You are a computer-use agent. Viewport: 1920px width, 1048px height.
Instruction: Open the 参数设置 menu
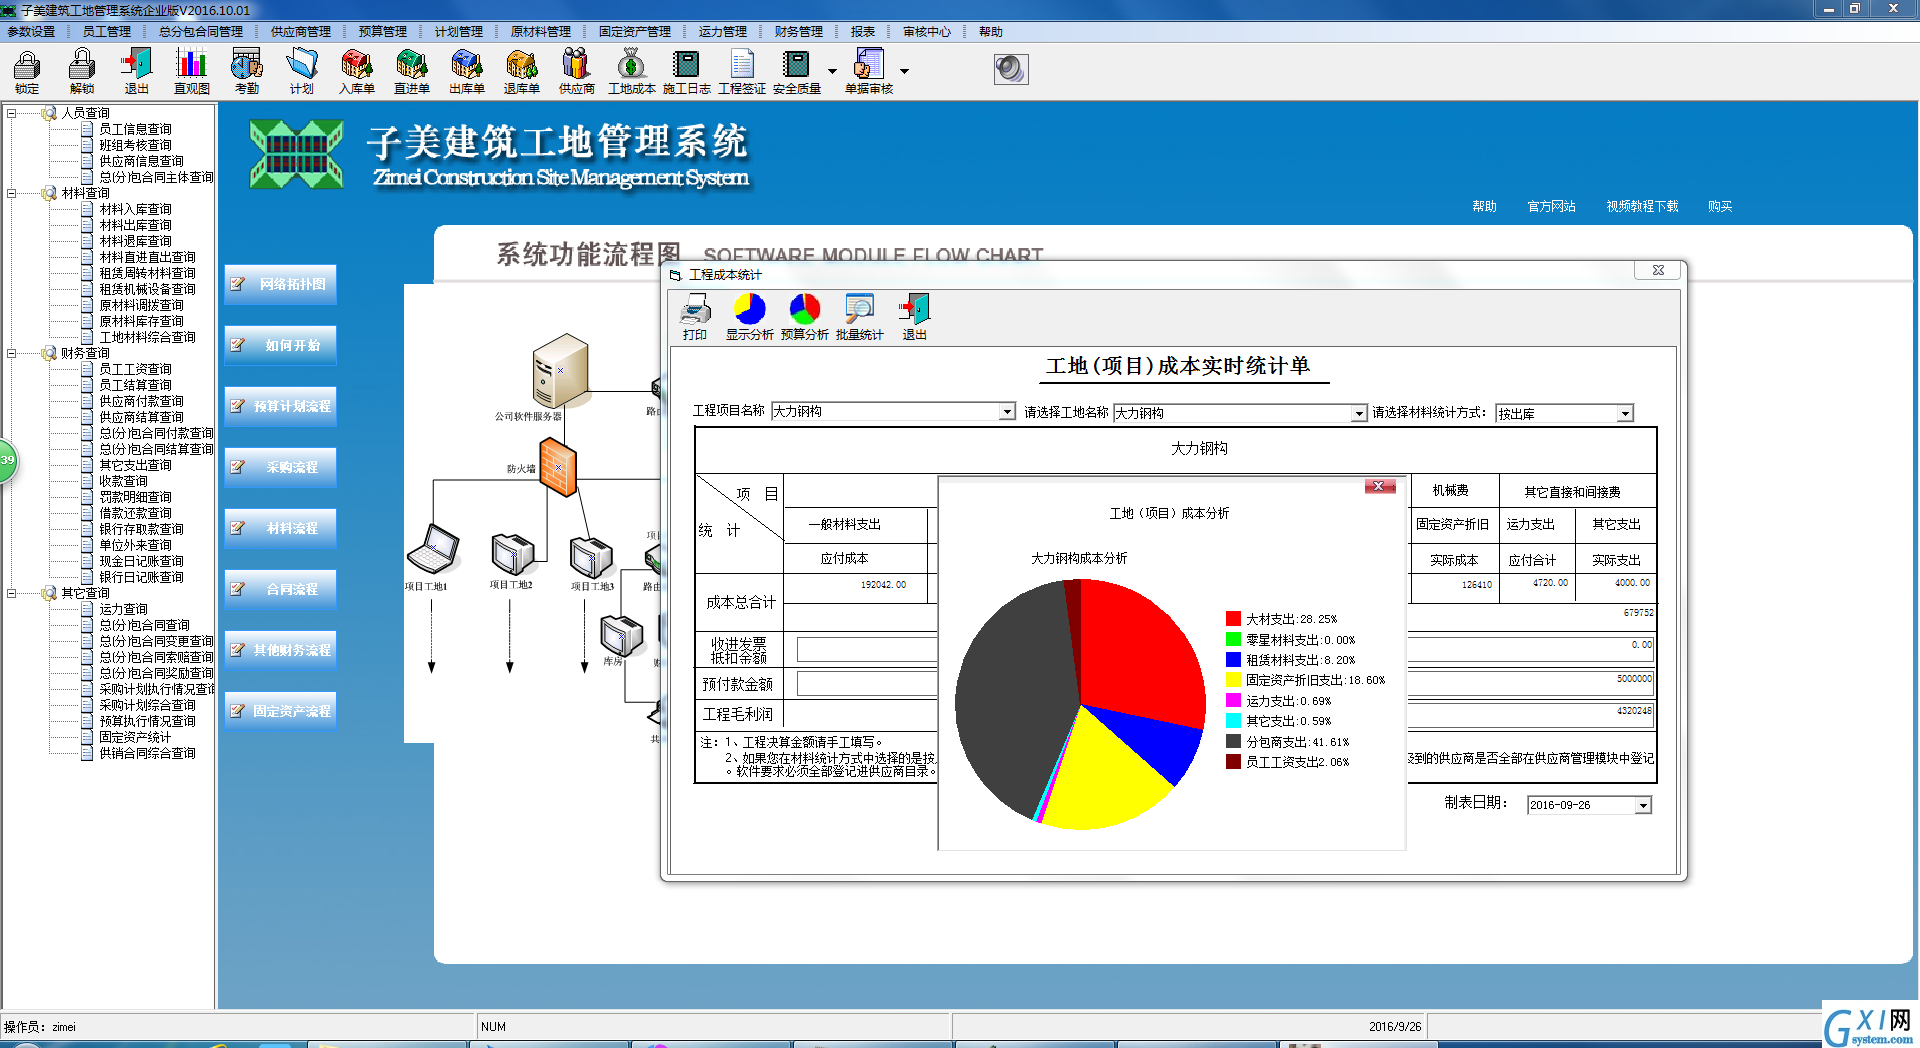[x=31, y=32]
